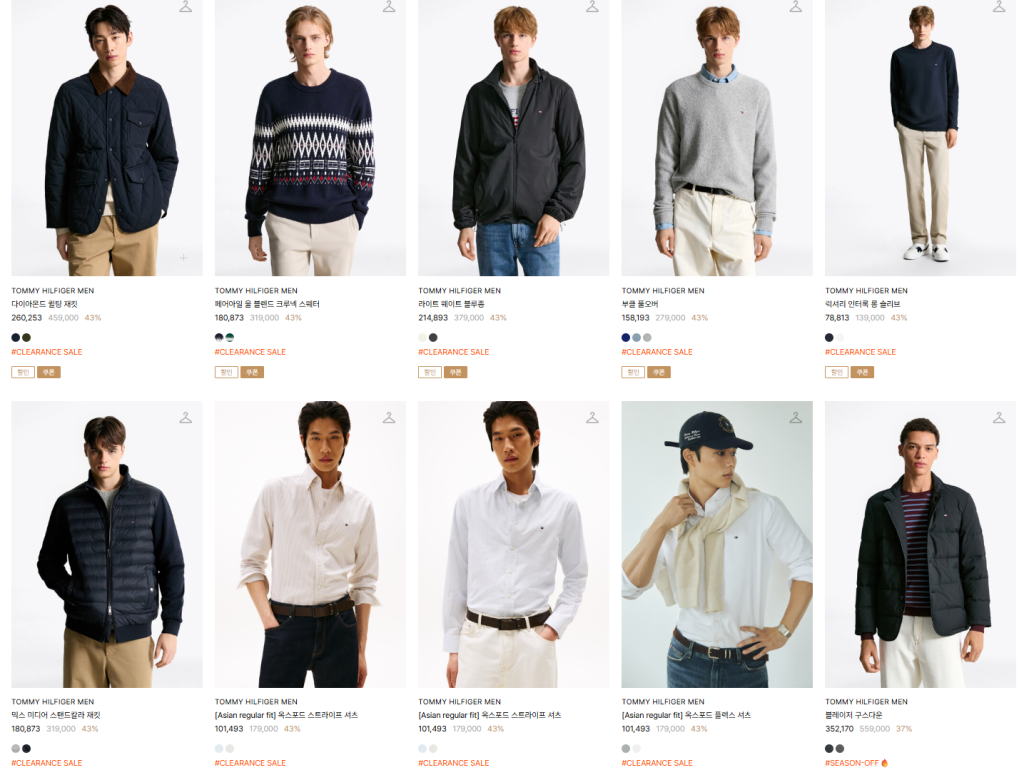Click hanger icon on 라이트 웨이트 블루종 image
This screenshot has width=1024, height=775.
point(592,7)
